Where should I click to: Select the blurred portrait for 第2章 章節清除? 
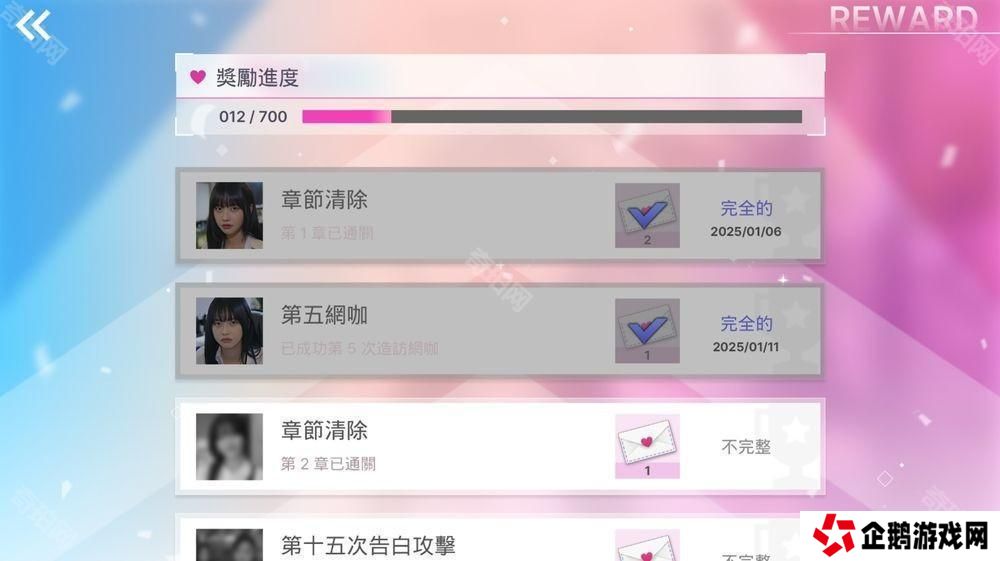[x=229, y=446]
